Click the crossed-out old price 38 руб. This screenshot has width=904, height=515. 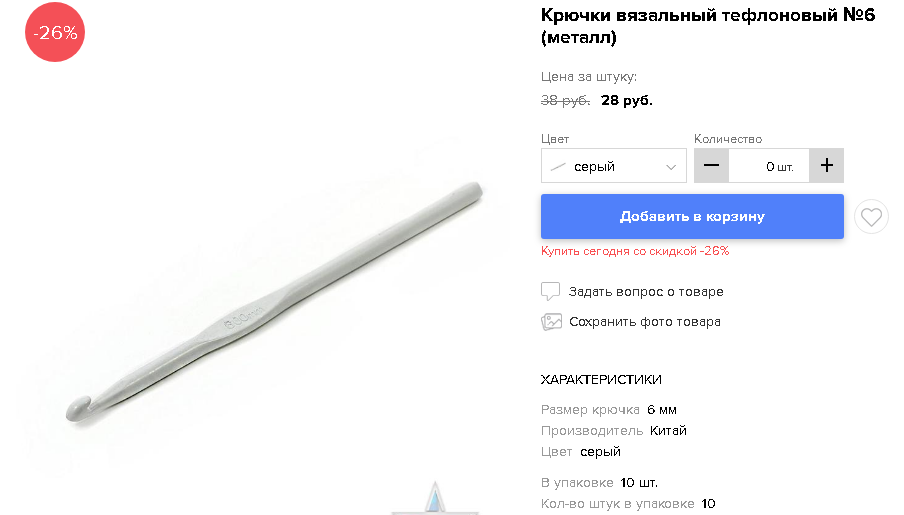click(565, 100)
